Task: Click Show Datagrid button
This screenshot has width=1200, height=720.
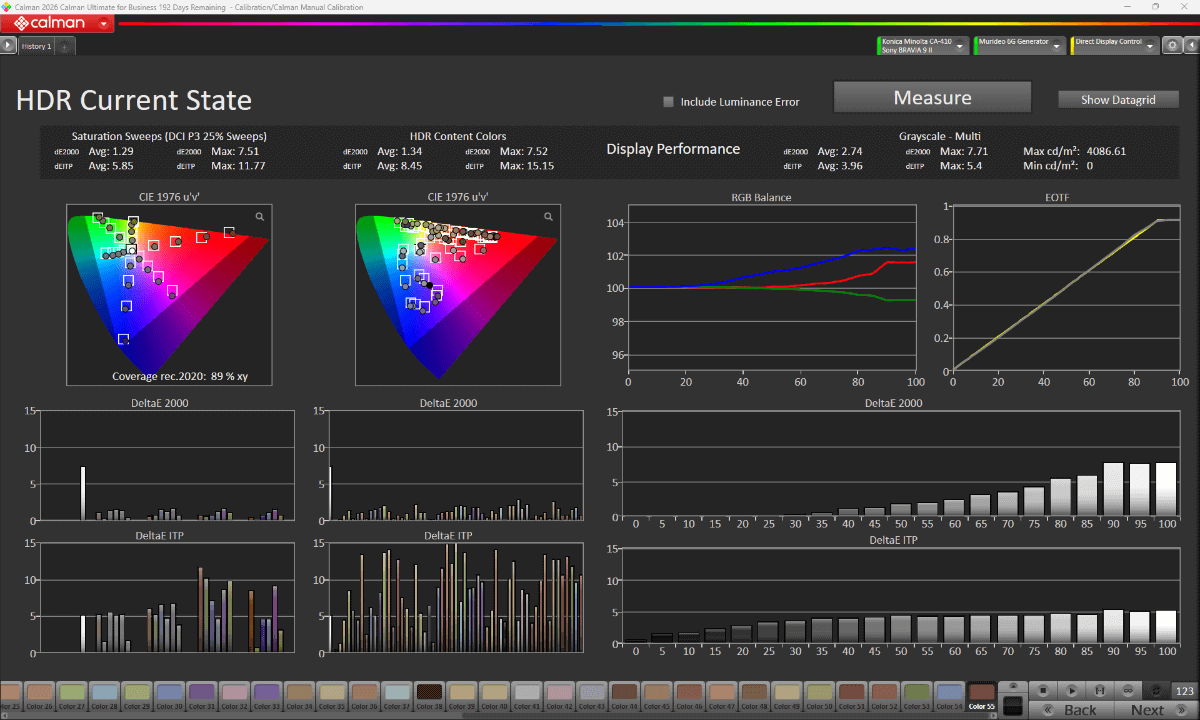Action: pos(1118,99)
